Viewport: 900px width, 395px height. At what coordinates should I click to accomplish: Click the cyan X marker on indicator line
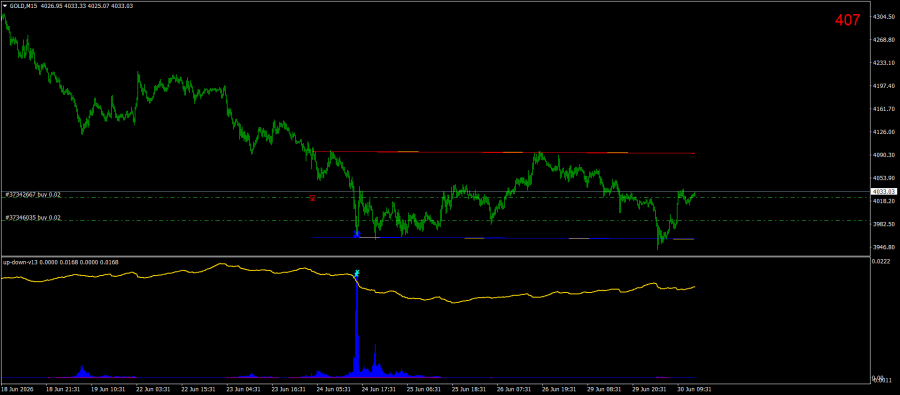point(356,273)
